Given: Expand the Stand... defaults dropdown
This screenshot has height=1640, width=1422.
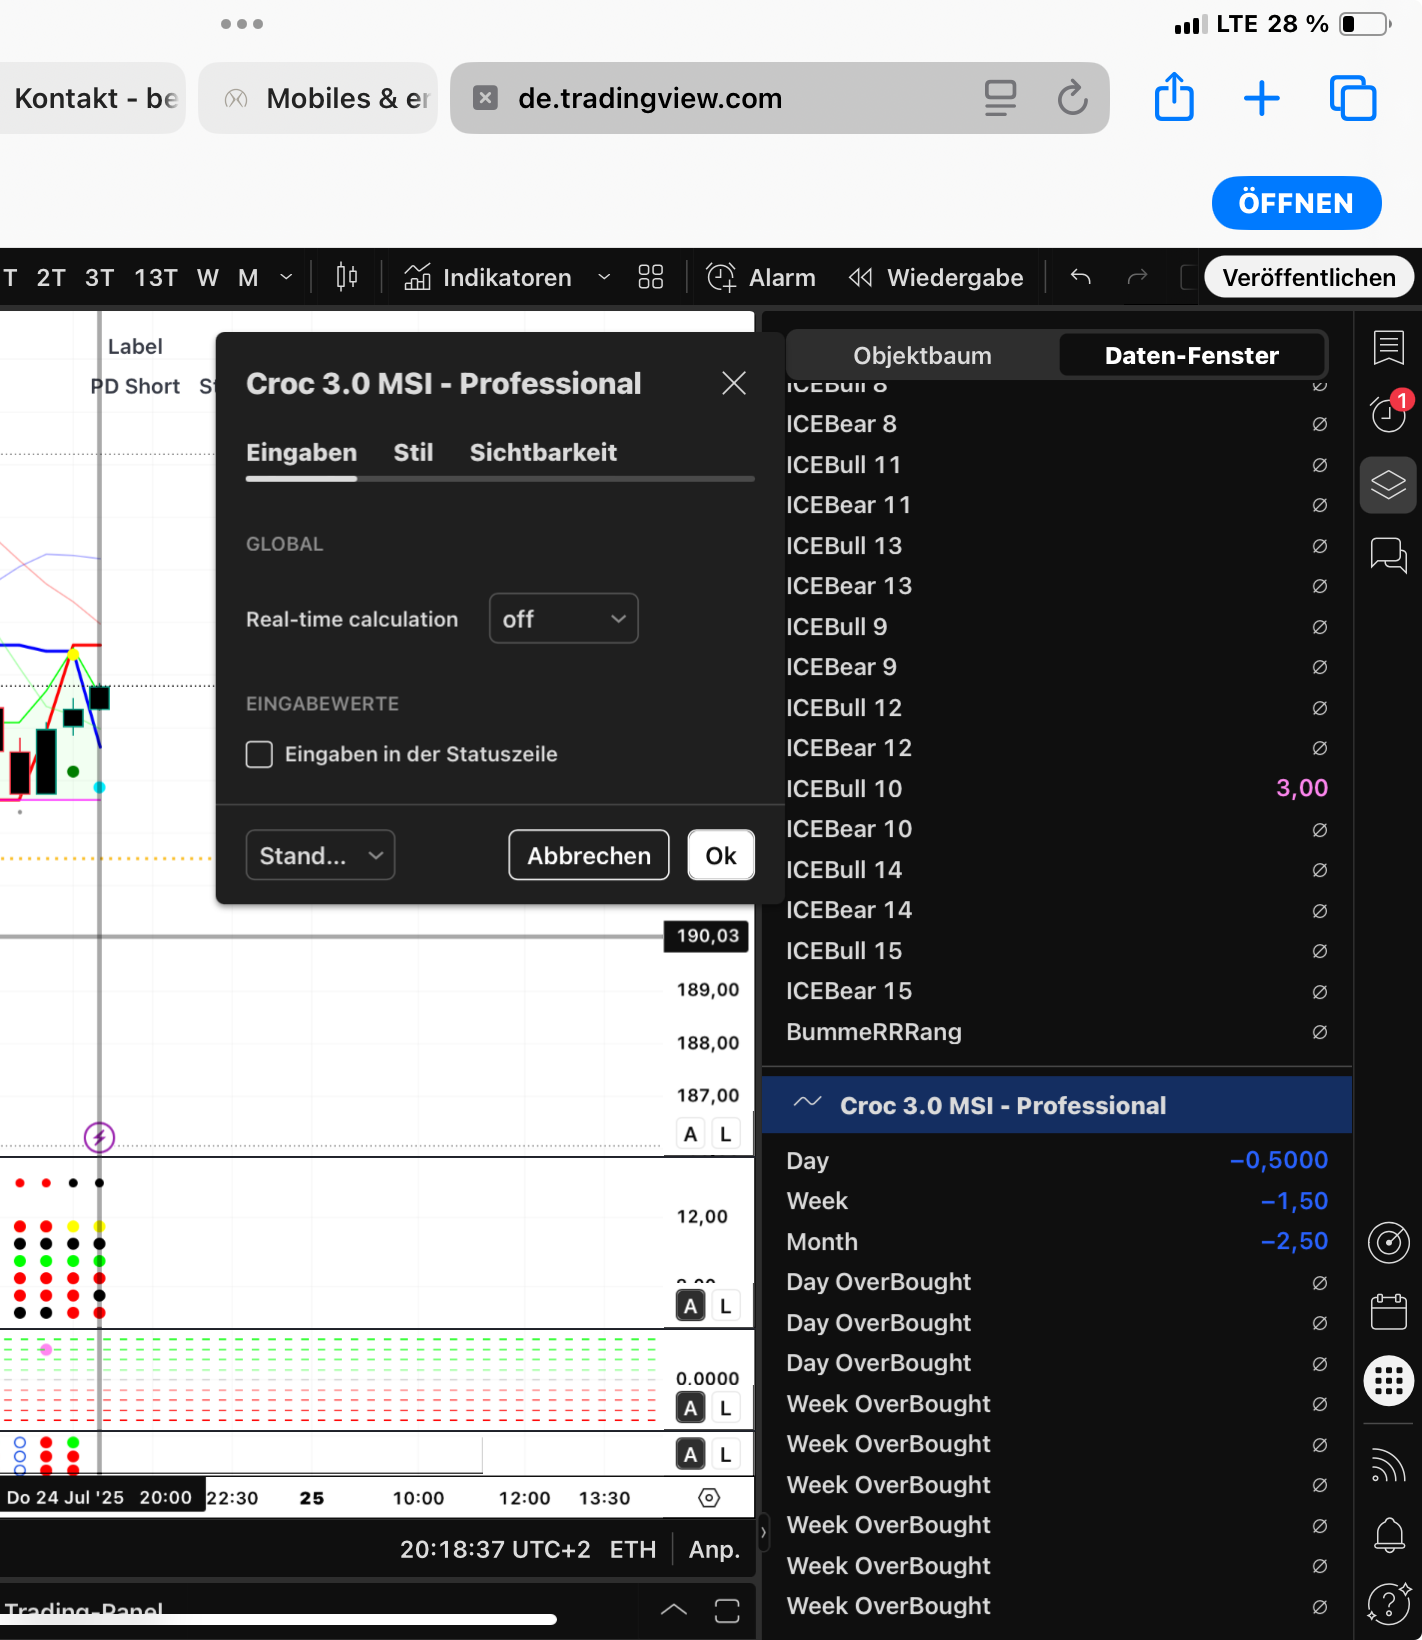Looking at the screenshot, I should pyautogui.click(x=320, y=856).
